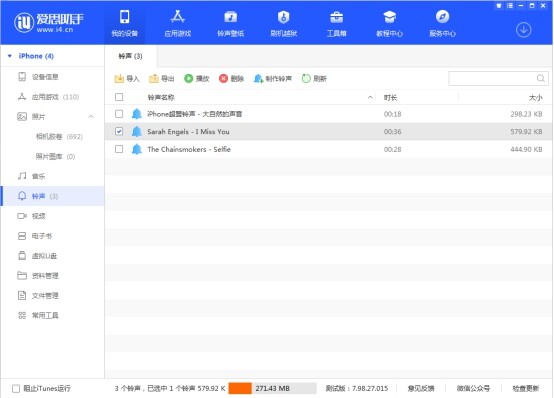The image size is (554, 398).
Task: Sort by the 时长 duration column
Action: pos(390,97)
